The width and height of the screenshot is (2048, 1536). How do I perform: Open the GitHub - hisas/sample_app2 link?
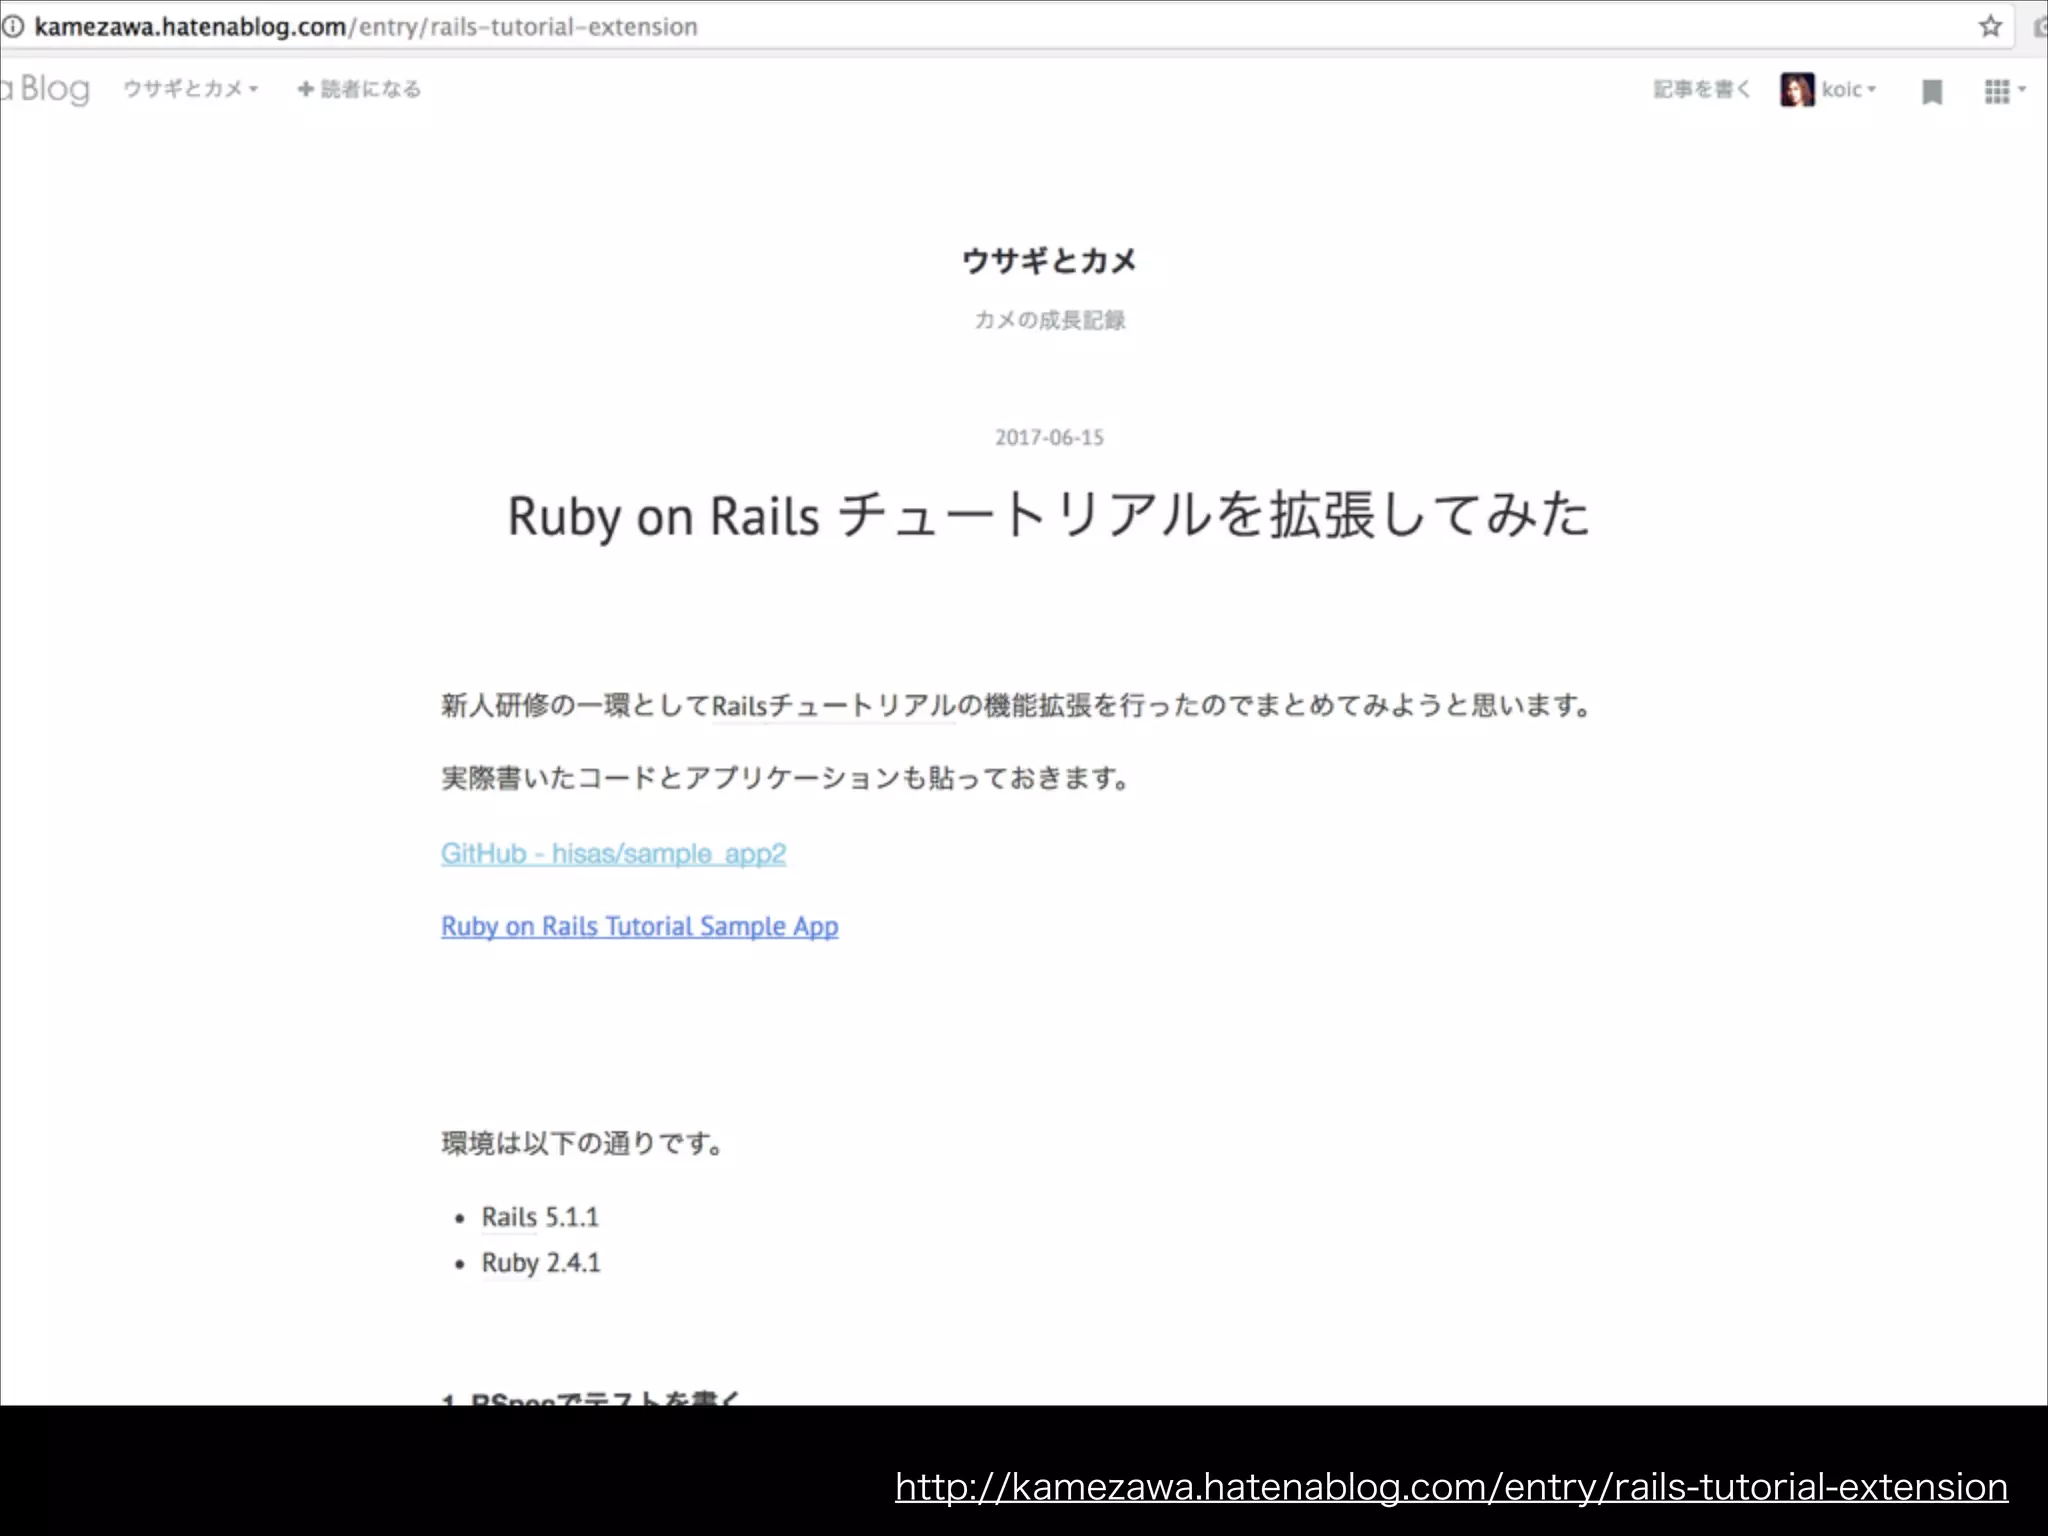click(613, 853)
